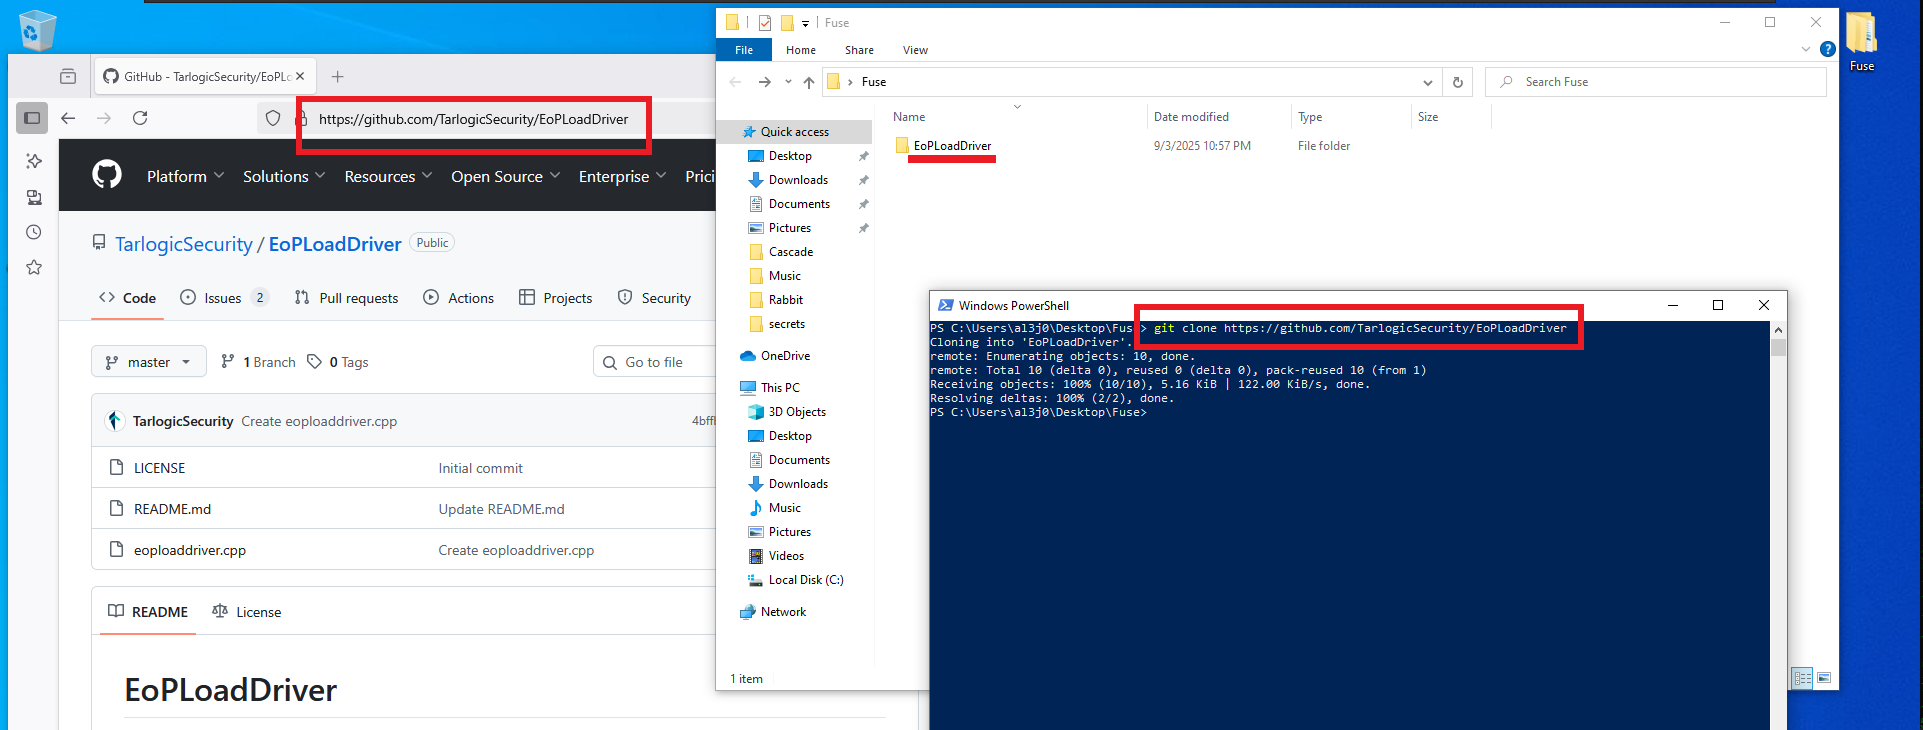The height and width of the screenshot is (730, 1923).
Task: Open the Firefox sidebar toggle icon
Action: click(x=32, y=118)
